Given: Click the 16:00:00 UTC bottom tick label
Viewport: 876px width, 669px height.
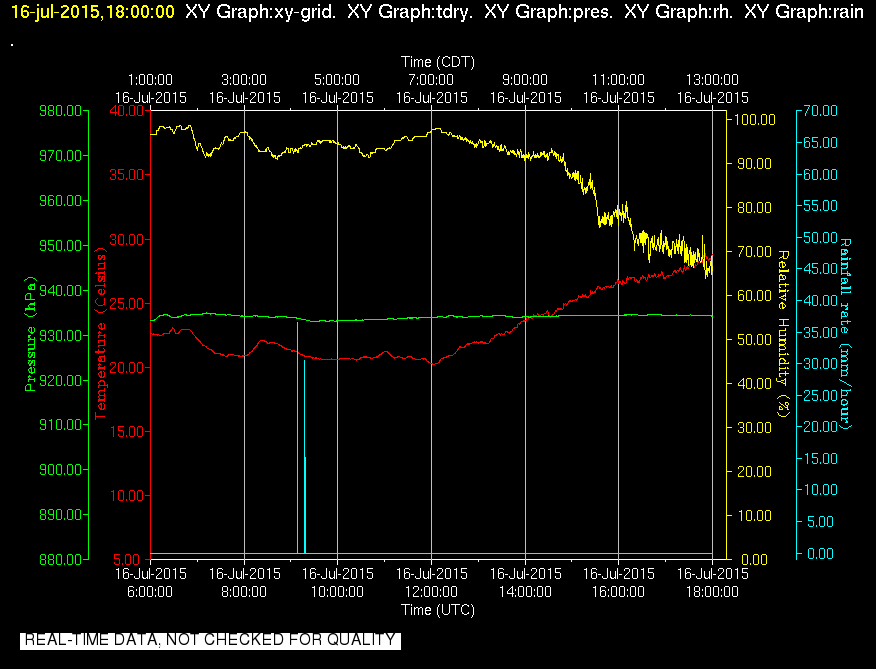Looking at the screenshot, I should (618, 592).
